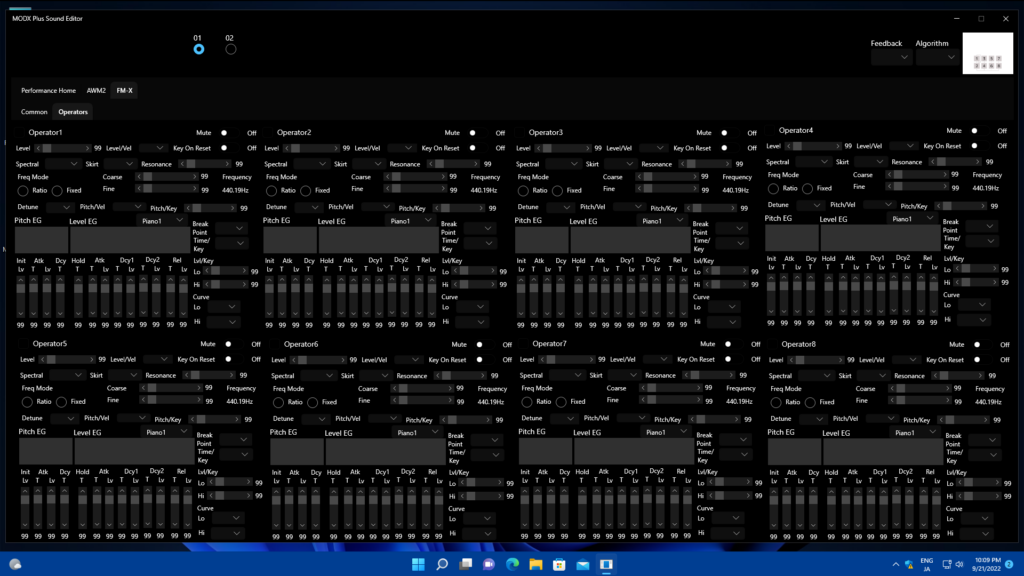1024x576 pixels.
Task: Open the Operator8 Time/Key dropdown
Action: [x=983, y=455]
